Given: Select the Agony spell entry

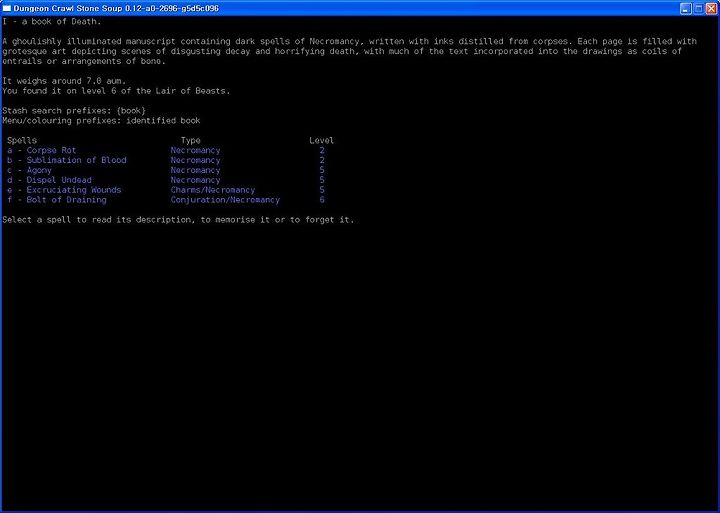Looking at the screenshot, I should (x=29, y=170).
